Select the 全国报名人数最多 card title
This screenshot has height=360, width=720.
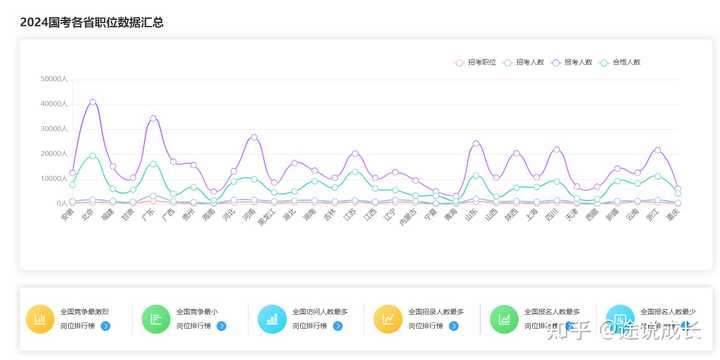(x=552, y=311)
